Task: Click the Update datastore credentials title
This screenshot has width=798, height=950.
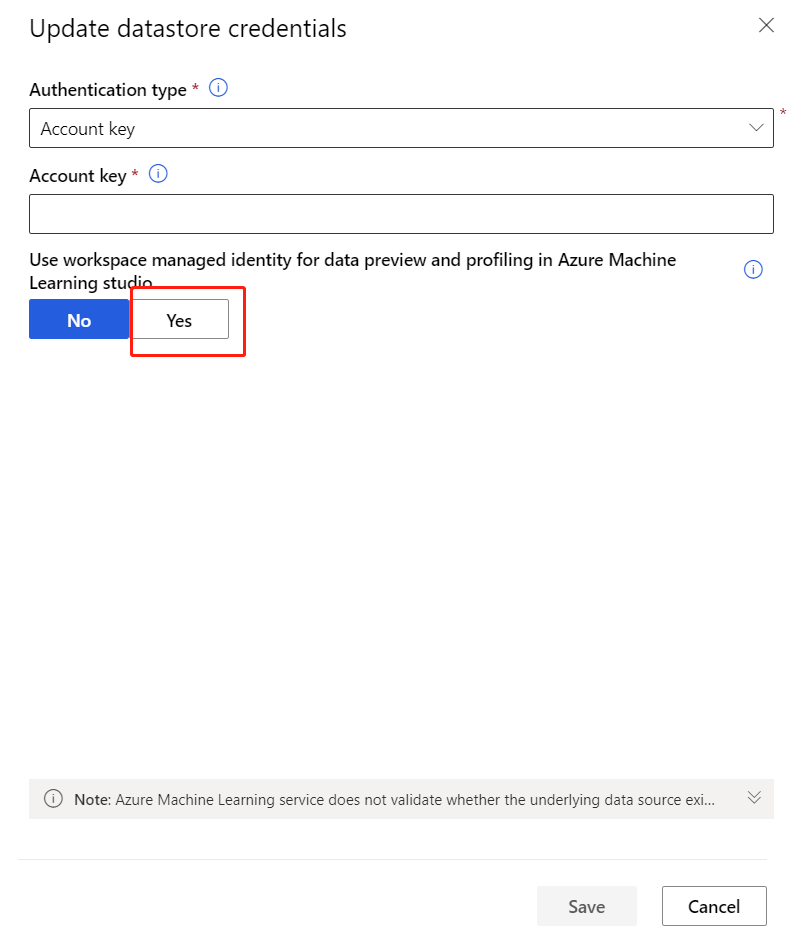Action: (188, 29)
